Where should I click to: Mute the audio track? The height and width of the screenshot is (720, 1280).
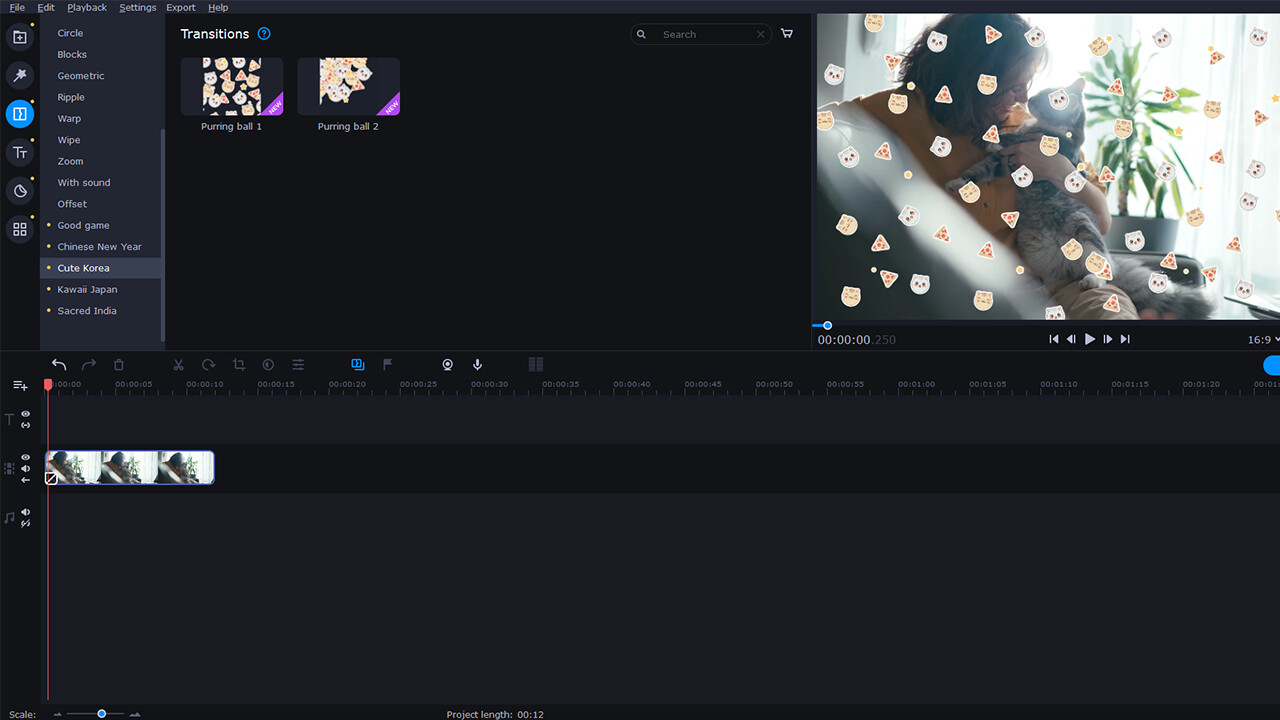click(x=25, y=512)
